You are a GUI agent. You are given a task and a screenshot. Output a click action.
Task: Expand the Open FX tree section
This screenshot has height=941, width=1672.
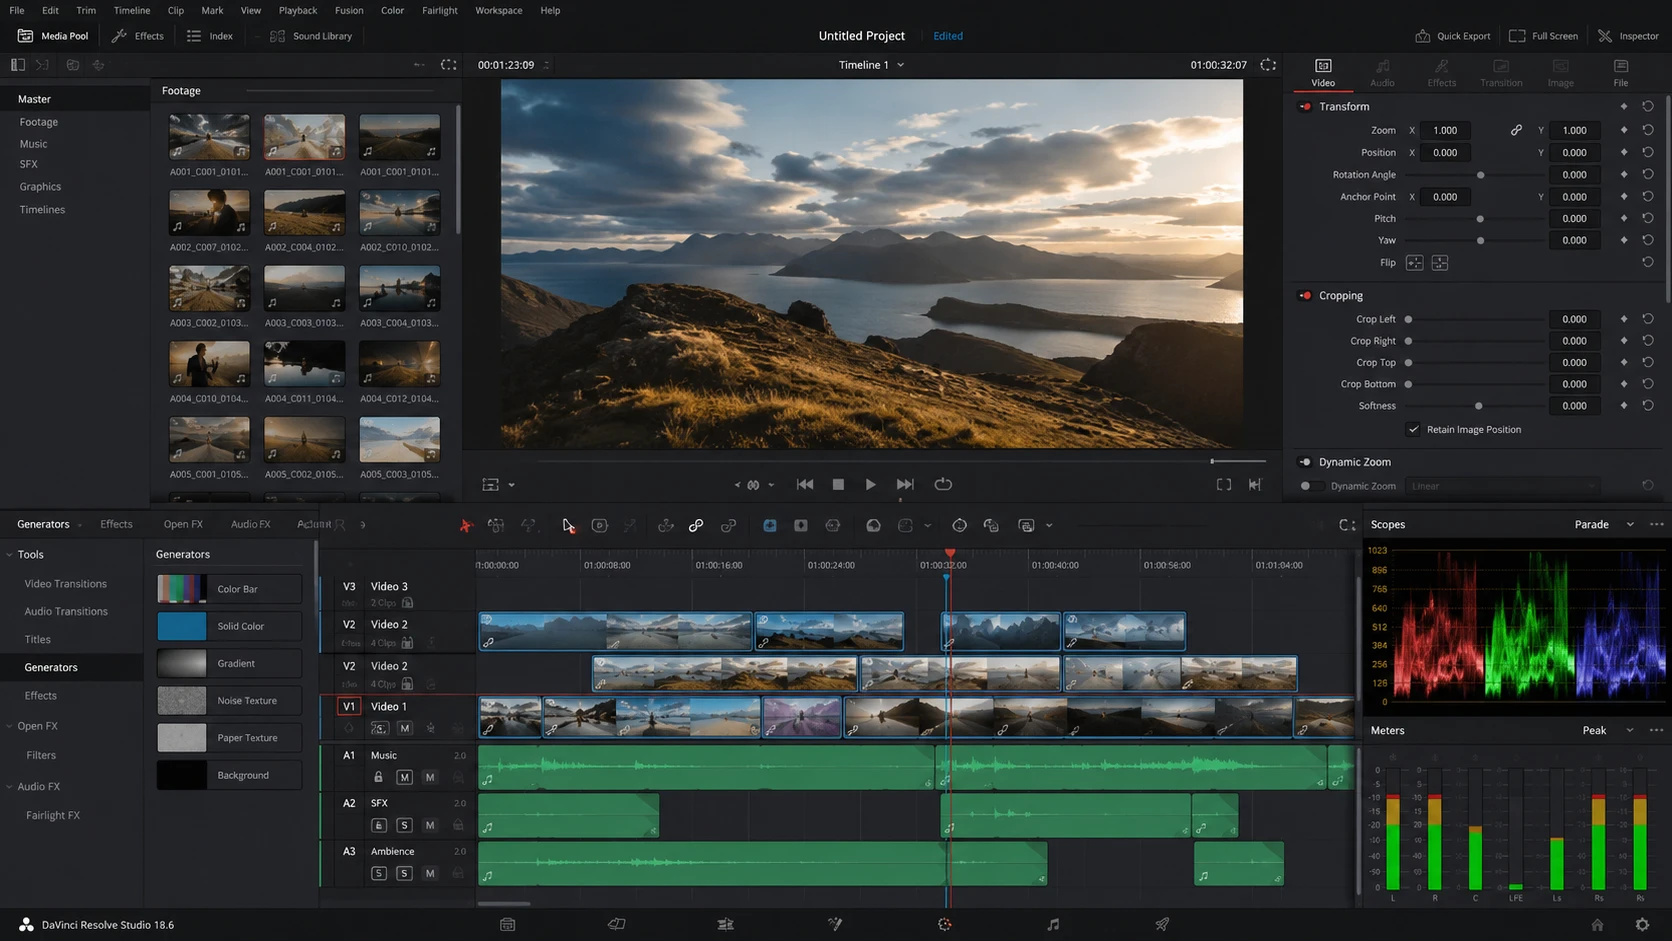coord(10,726)
